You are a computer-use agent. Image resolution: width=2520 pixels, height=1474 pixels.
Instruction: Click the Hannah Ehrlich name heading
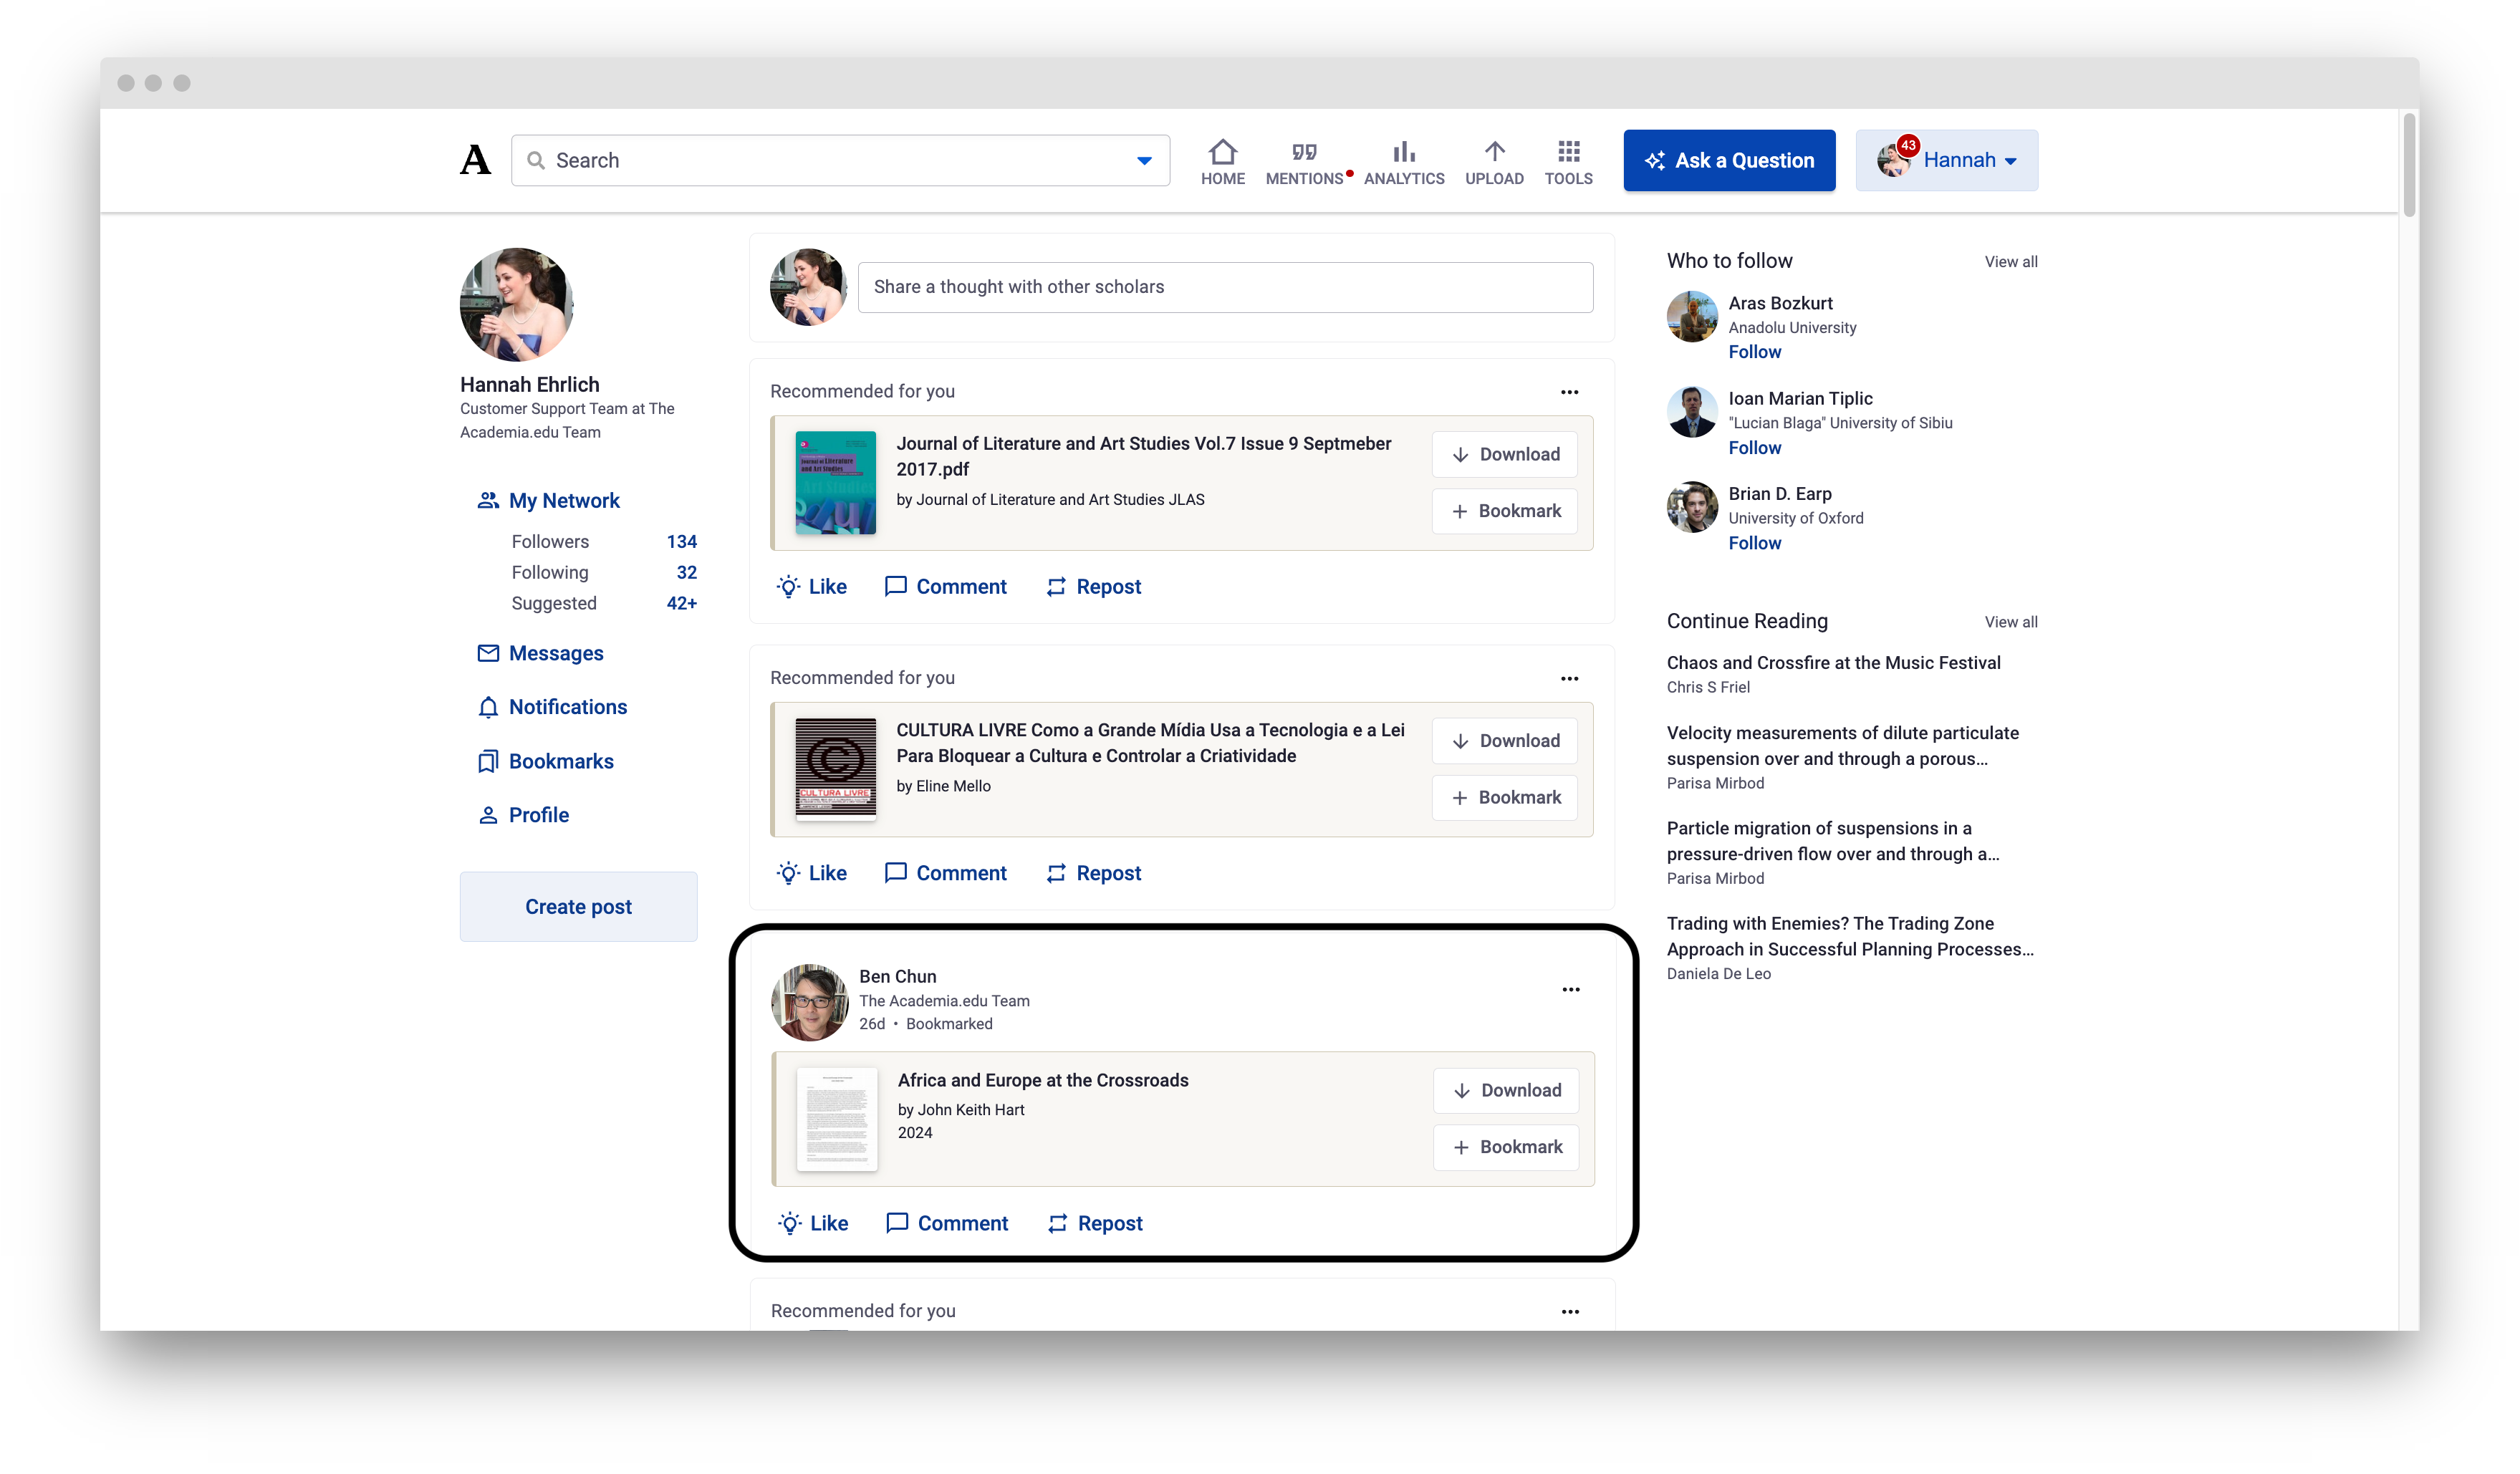coord(529,385)
